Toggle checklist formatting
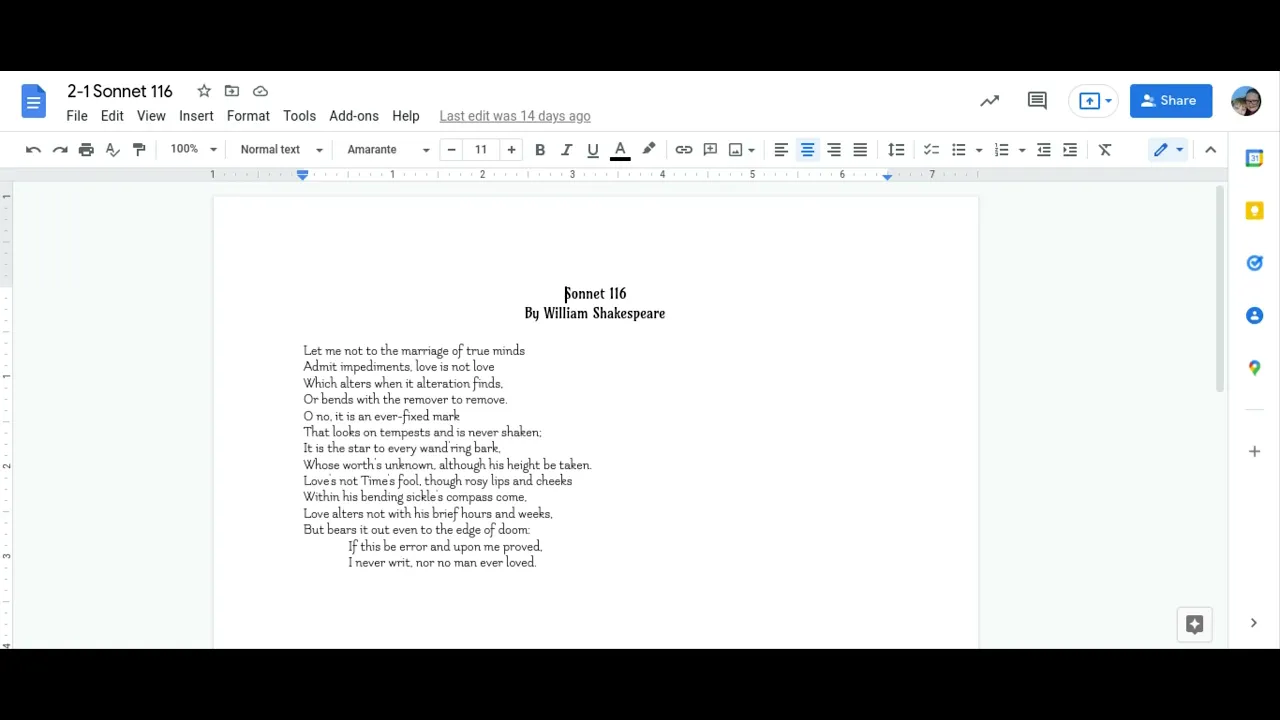The image size is (1280, 720). 931,150
